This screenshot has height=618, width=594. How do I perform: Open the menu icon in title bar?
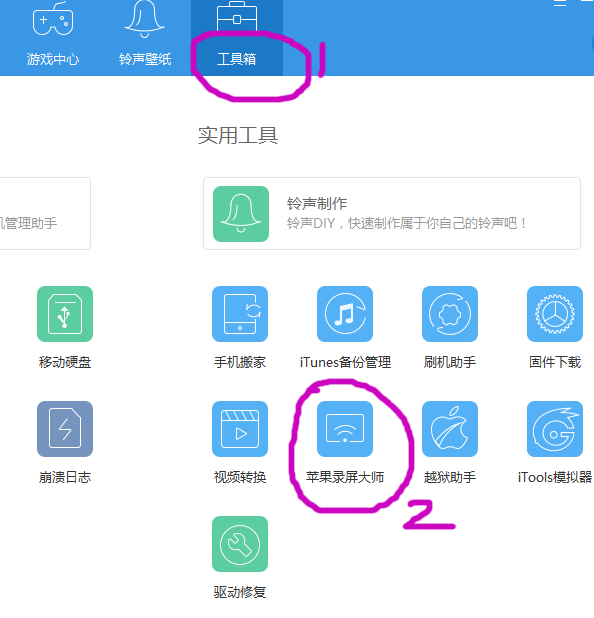click(x=560, y=3)
